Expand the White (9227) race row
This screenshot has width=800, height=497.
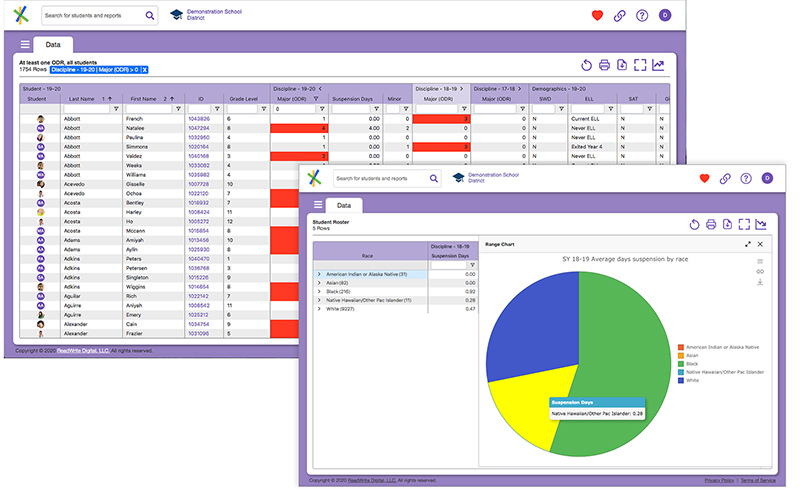click(319, 309)
